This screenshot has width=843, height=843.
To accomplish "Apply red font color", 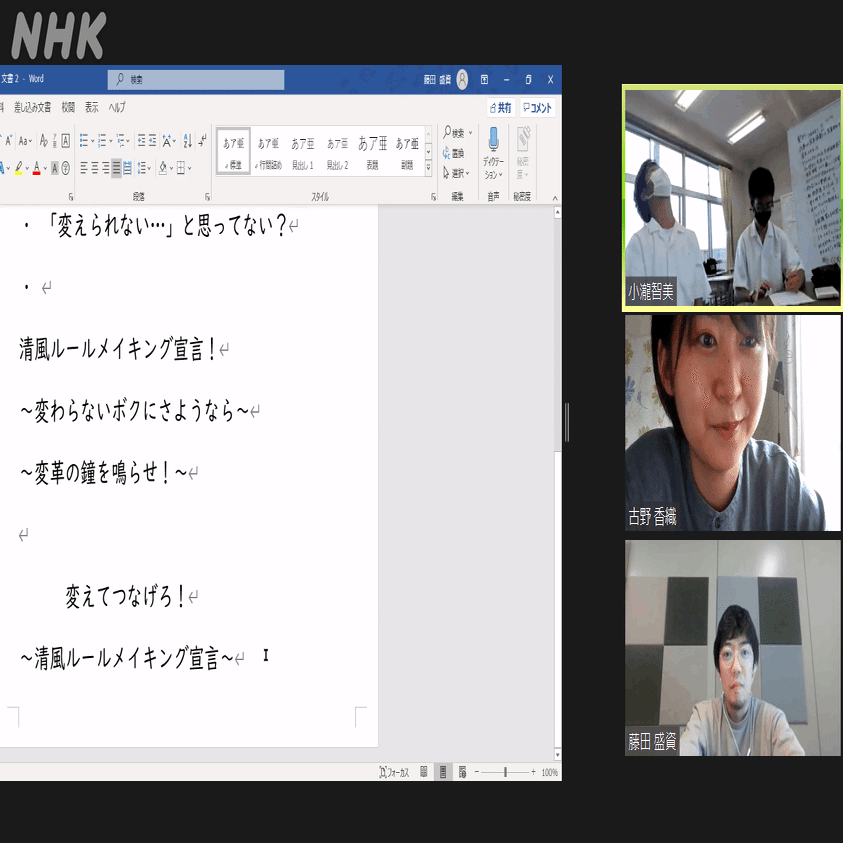I will (37, 169).
